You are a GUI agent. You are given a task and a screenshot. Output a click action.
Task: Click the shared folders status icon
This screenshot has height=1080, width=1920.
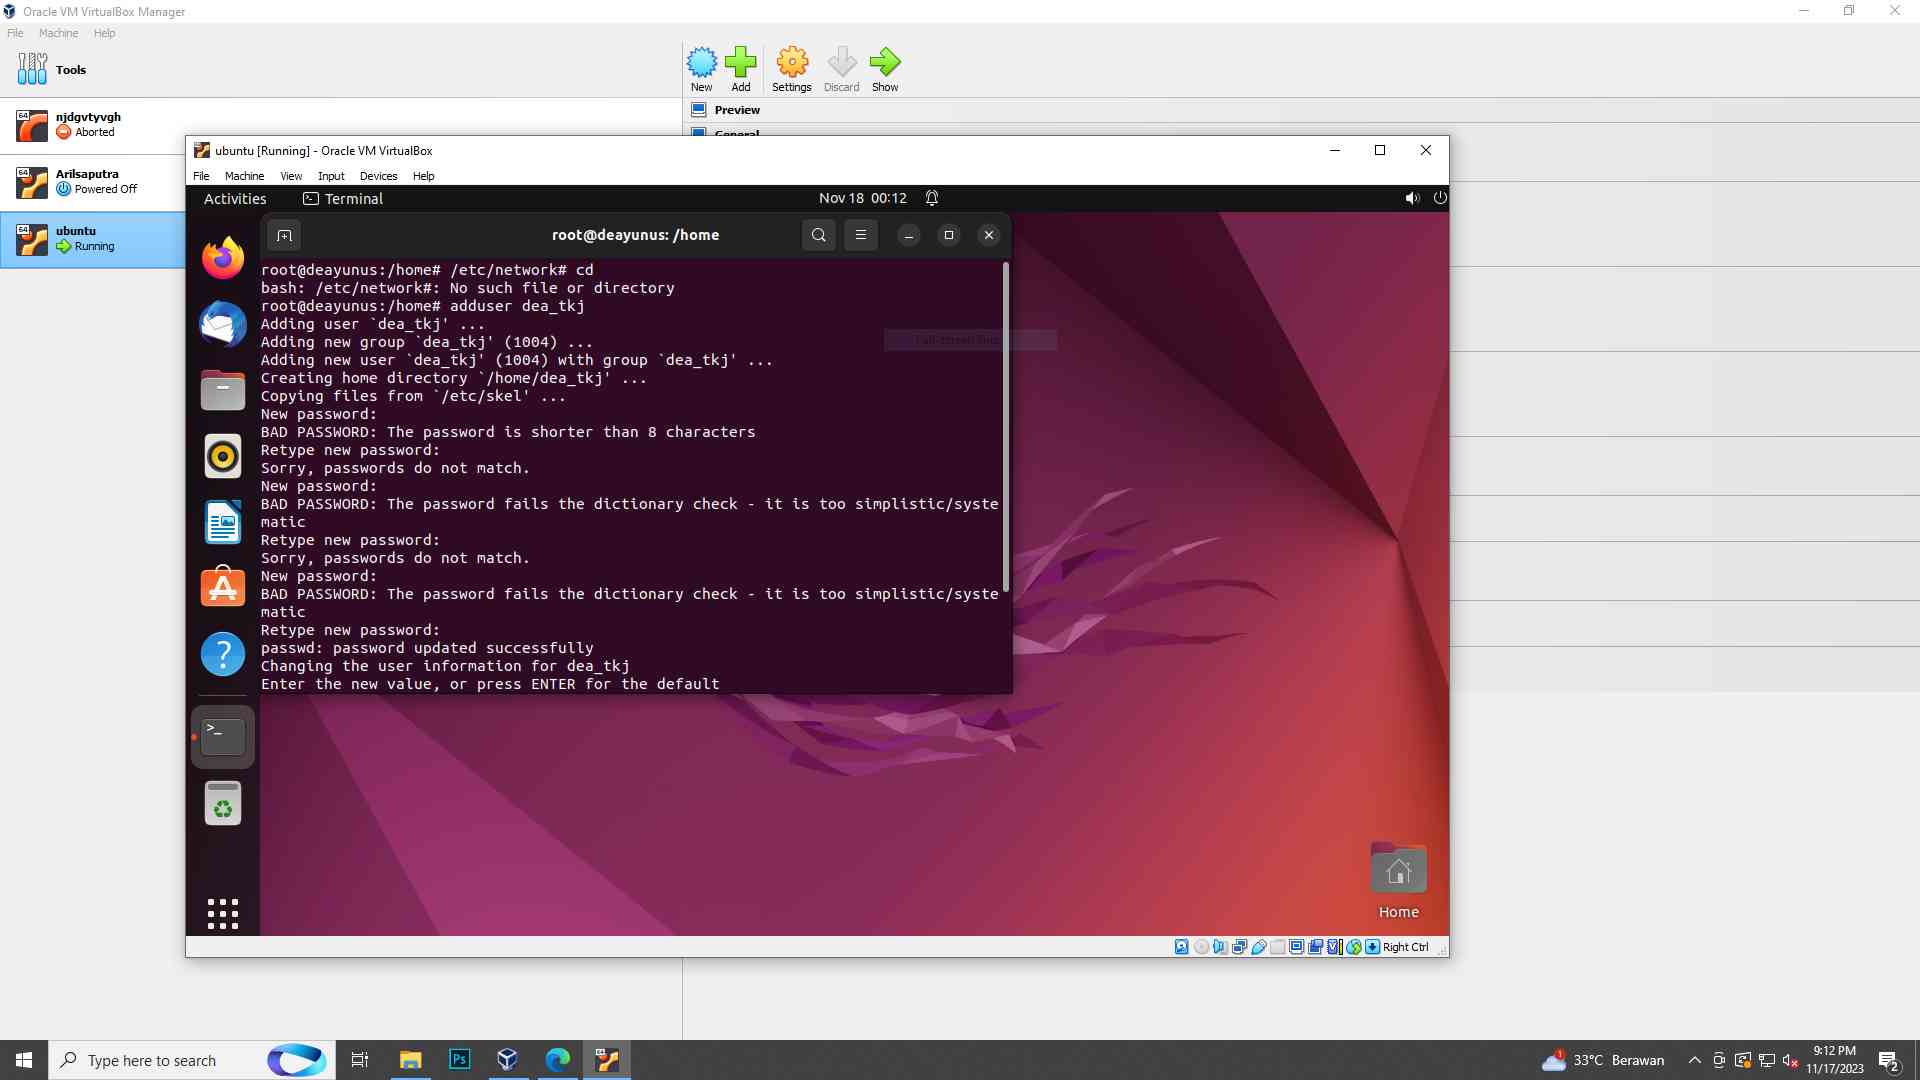[x=1278, y=947]
